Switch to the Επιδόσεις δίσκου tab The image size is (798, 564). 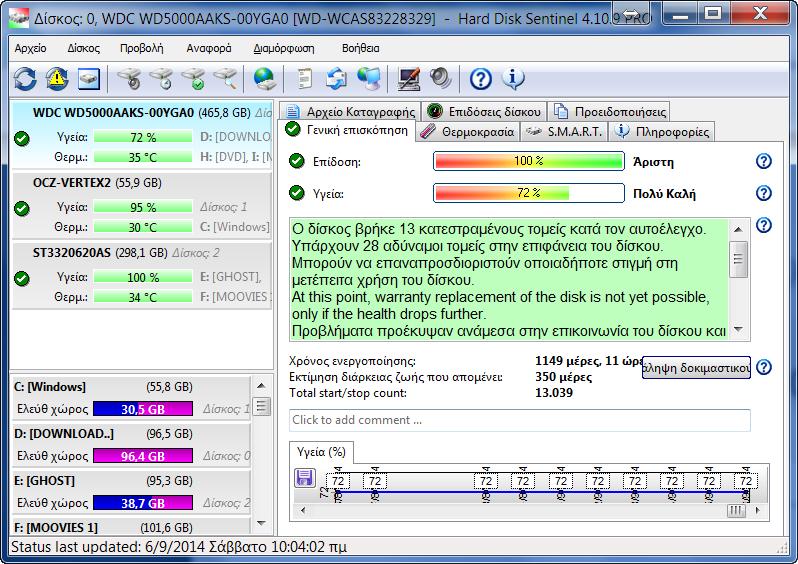[x=484, y=111]
